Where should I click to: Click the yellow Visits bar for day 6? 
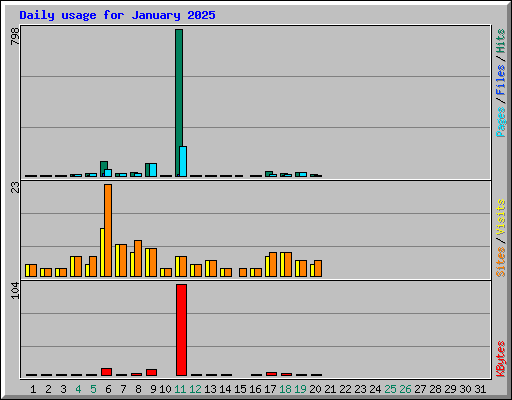coord(102,252)
